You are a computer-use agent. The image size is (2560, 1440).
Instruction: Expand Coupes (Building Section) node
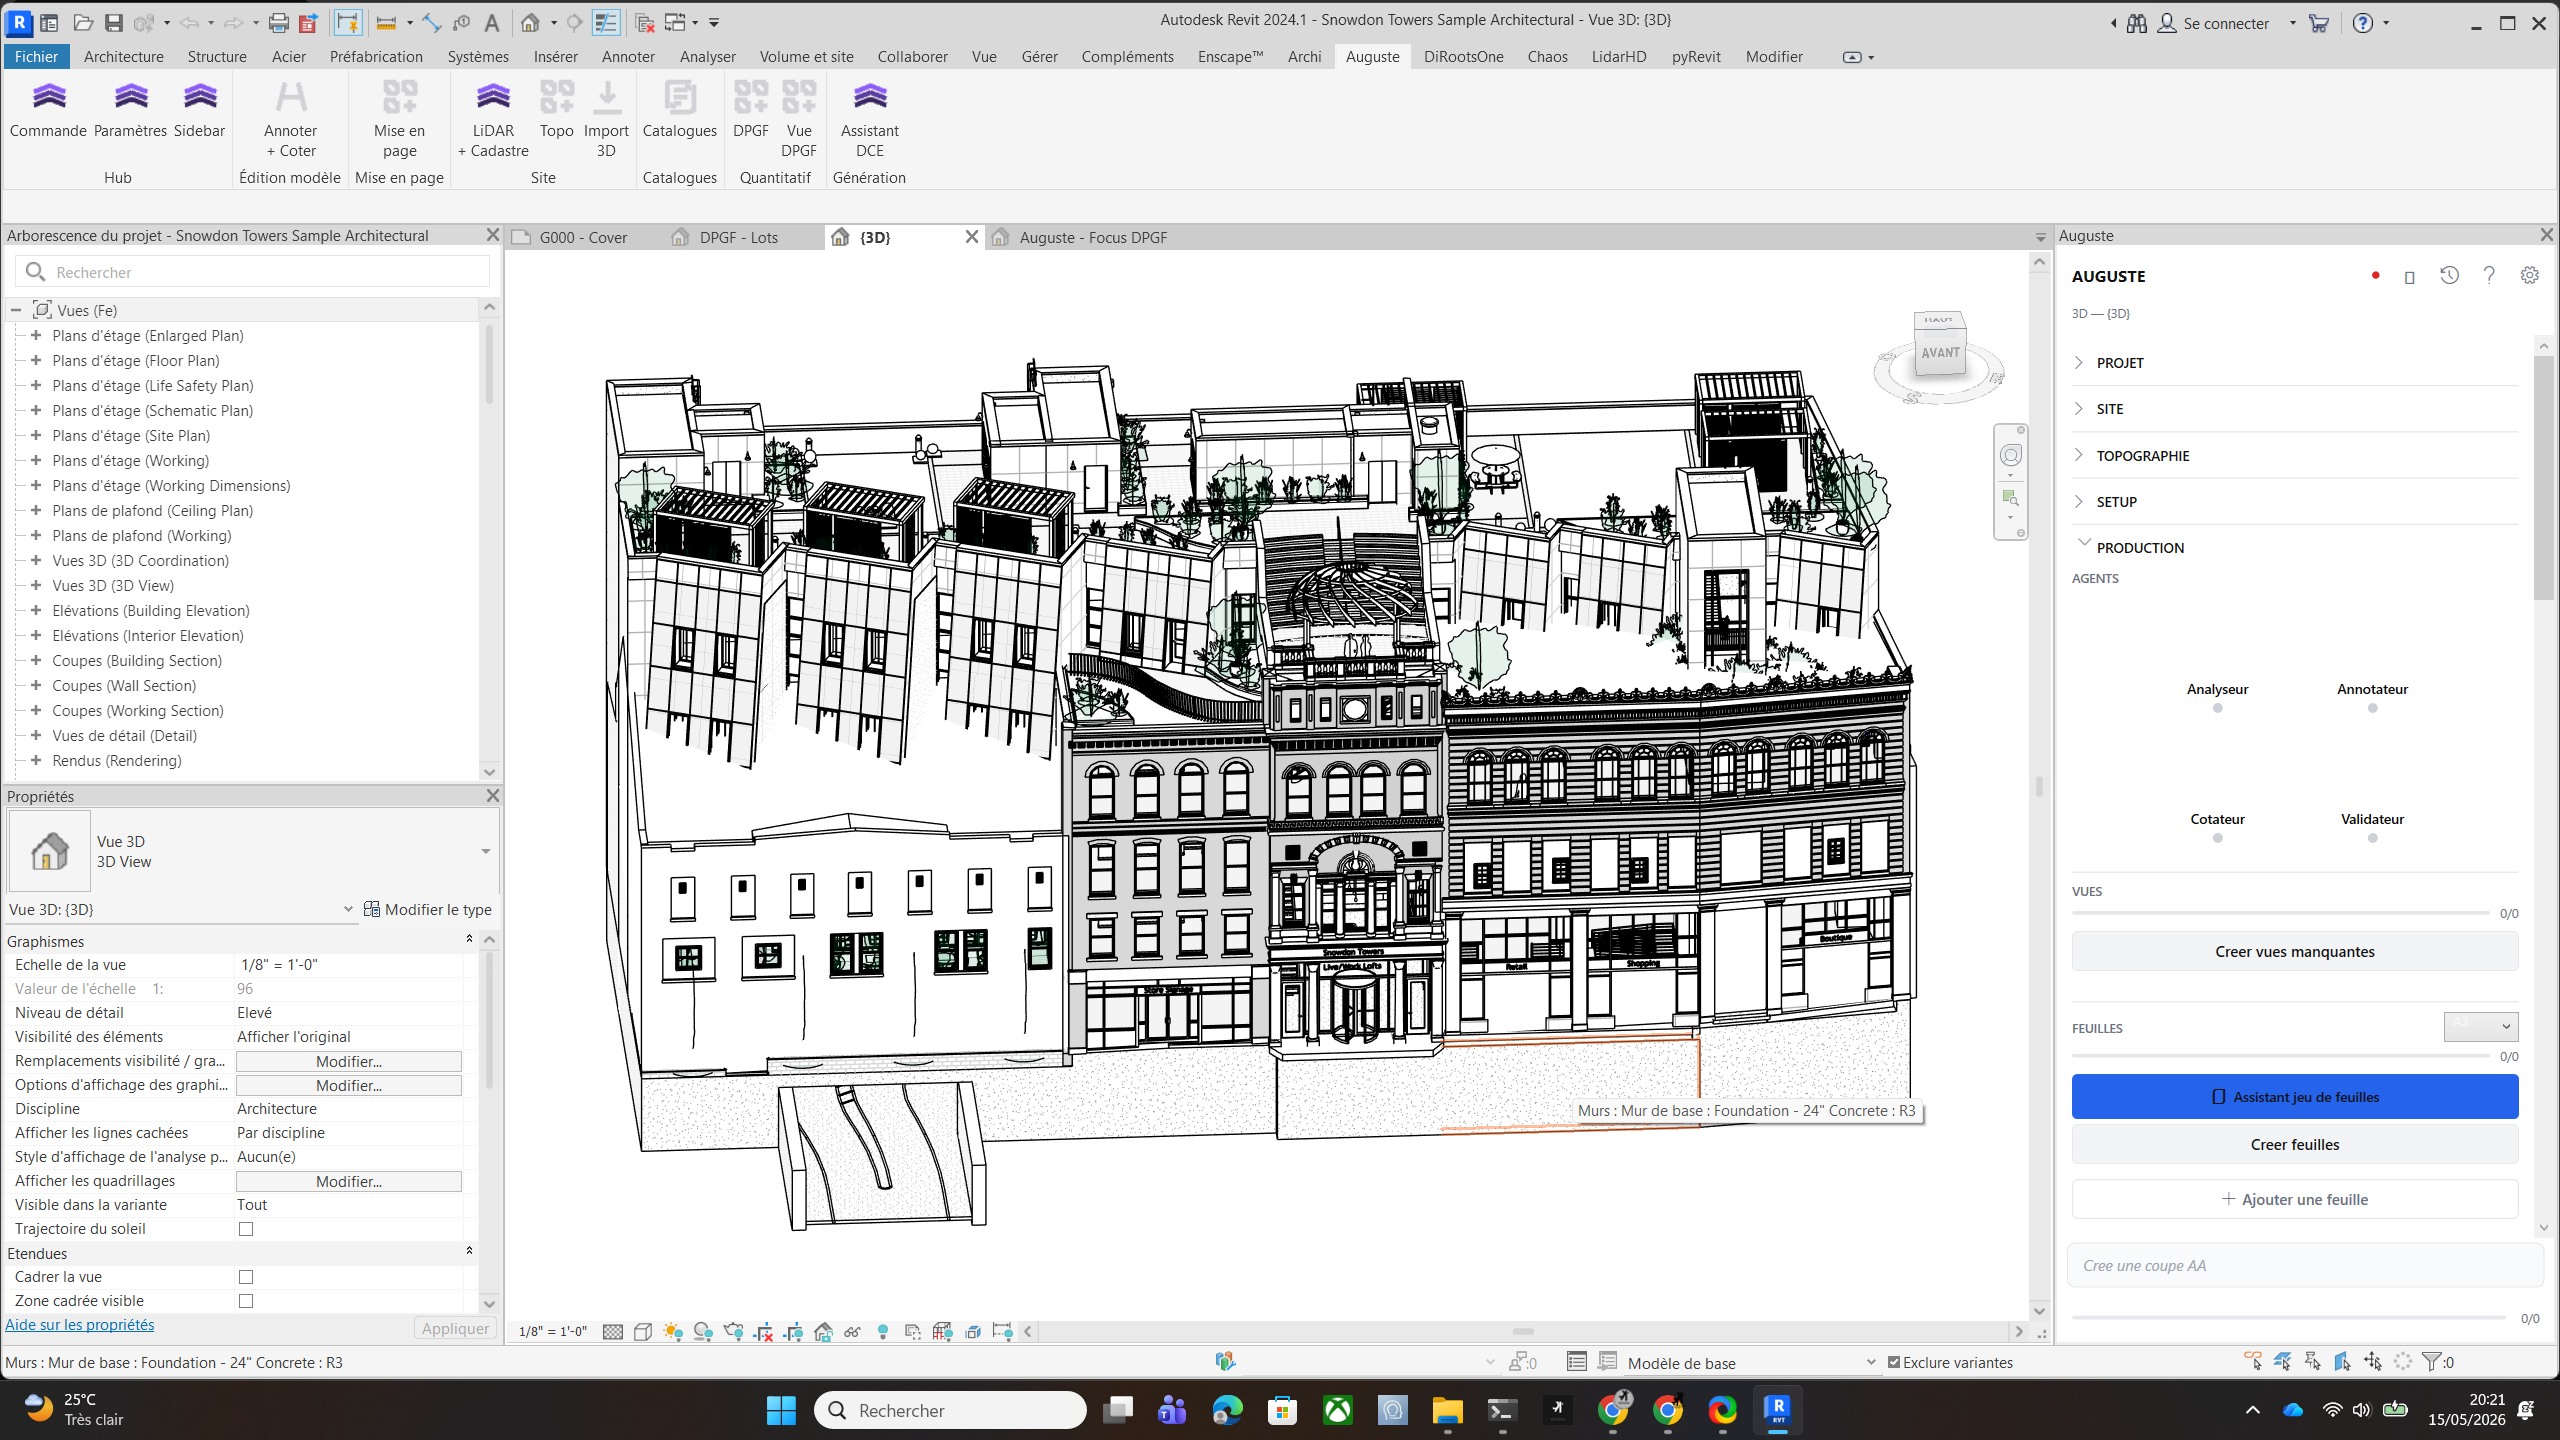(36, 661)
